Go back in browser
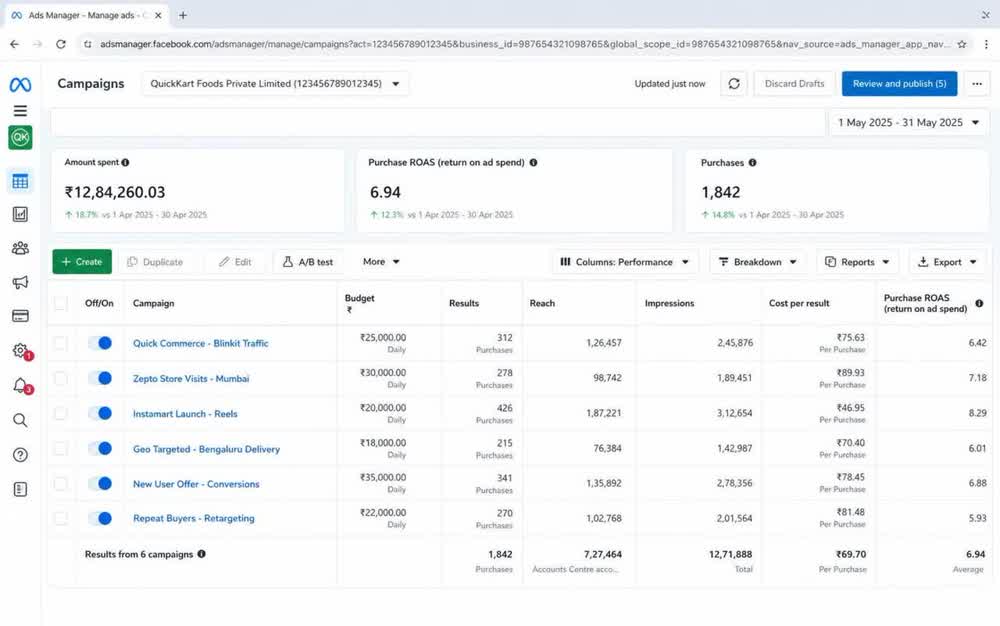 tap(15, 44)
